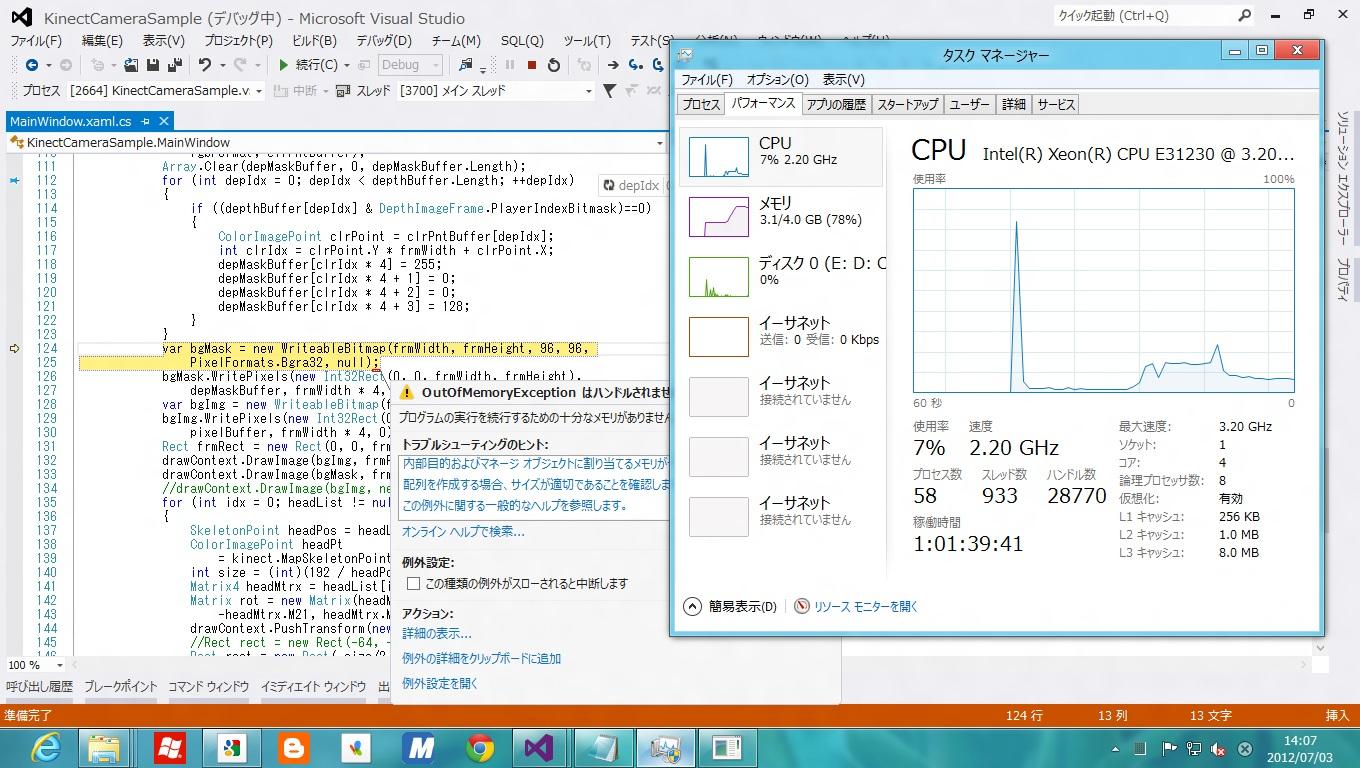Open the Process dropdown showing KinectCameraSample

[x=258, y=91]
